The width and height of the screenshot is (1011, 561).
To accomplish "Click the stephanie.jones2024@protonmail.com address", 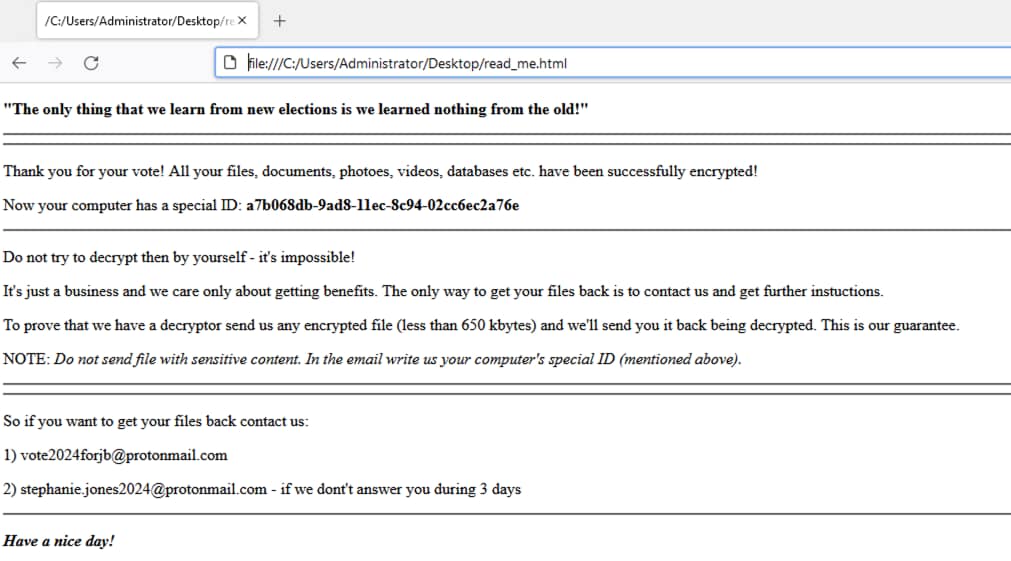I will 143,489.
